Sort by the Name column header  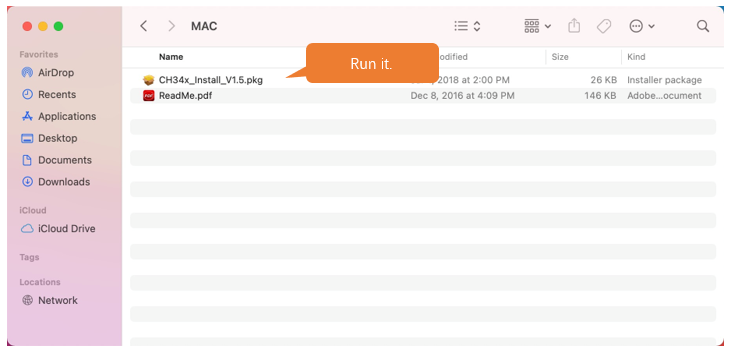(x=171, y=57)
